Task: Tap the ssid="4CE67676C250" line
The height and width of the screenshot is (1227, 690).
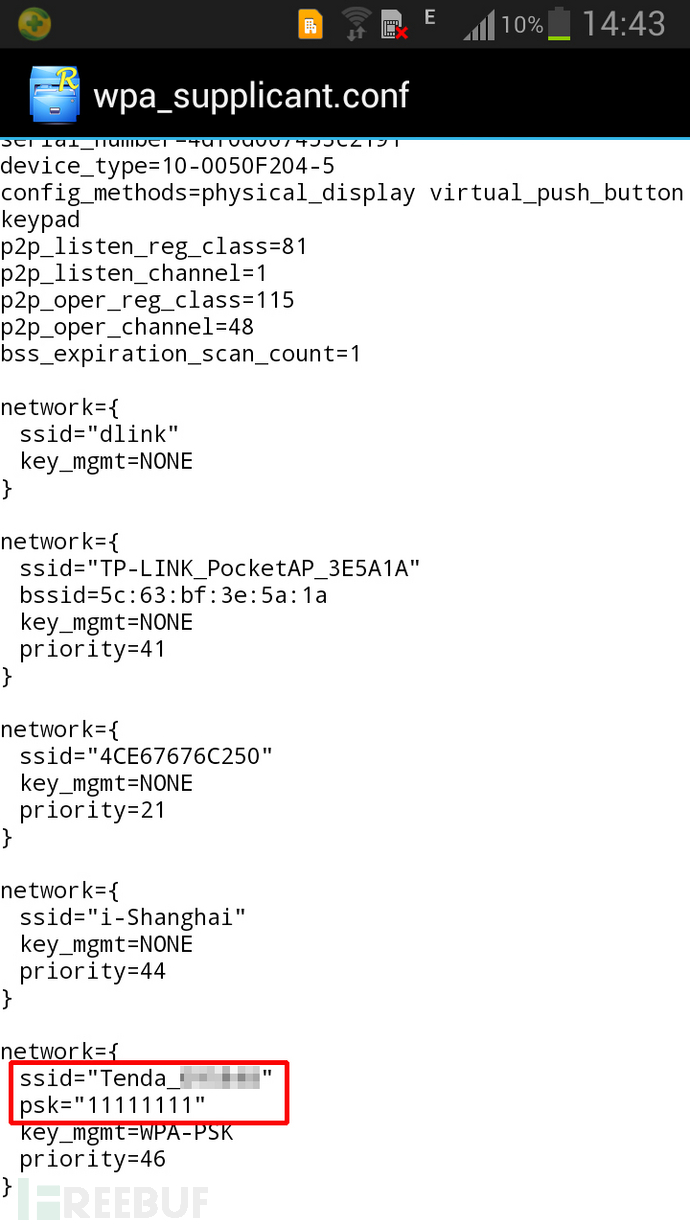Action: [146, 756]
